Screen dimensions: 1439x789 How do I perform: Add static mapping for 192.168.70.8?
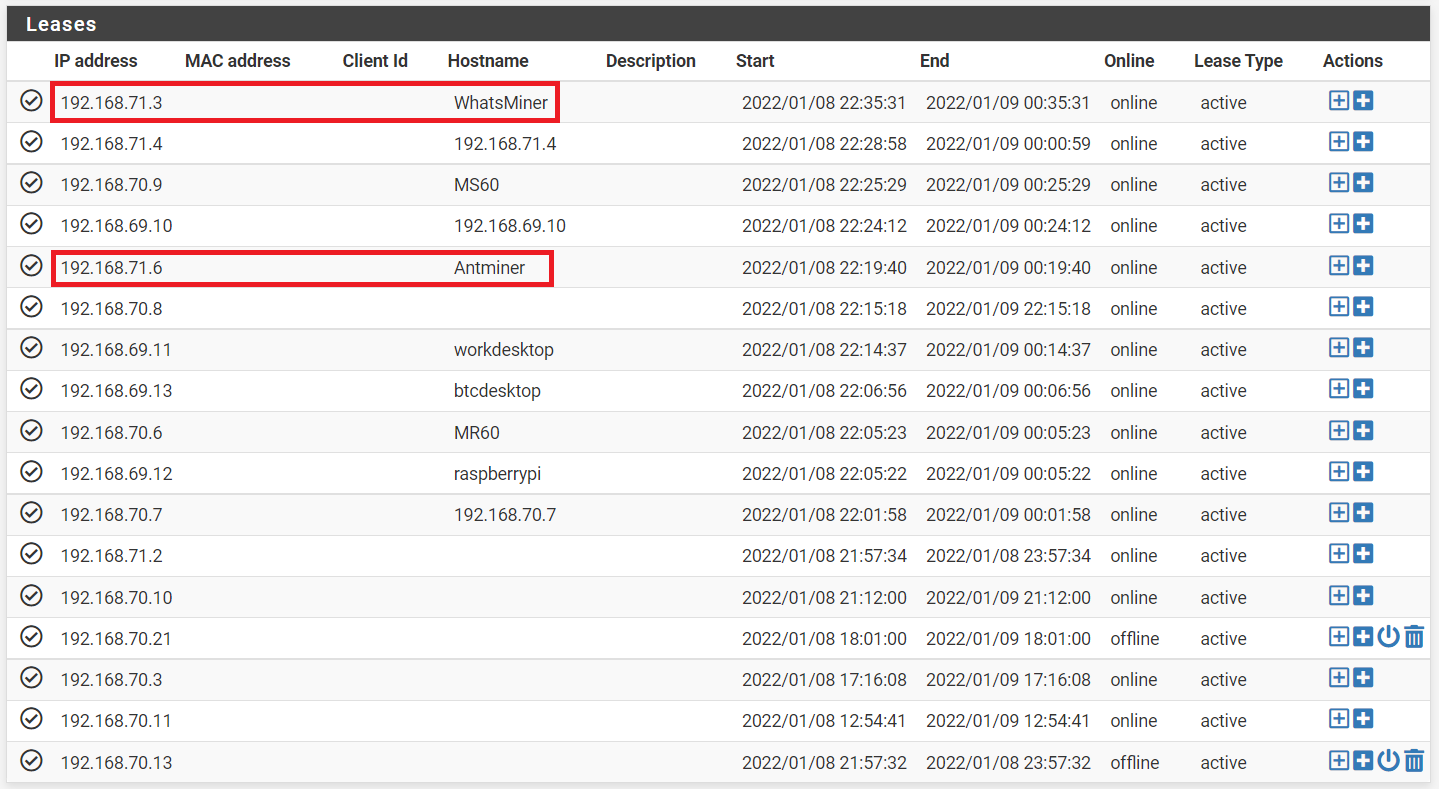click(1339, 307)
